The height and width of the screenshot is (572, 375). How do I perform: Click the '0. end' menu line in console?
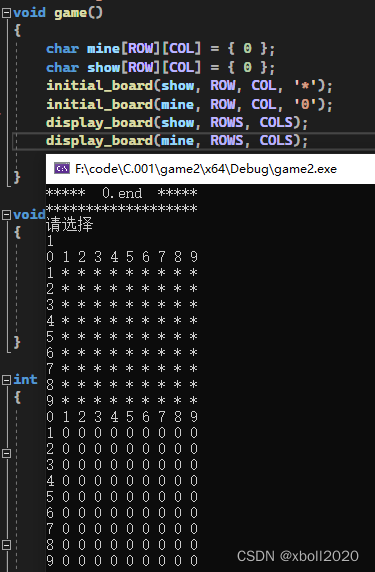click(121, 193)
